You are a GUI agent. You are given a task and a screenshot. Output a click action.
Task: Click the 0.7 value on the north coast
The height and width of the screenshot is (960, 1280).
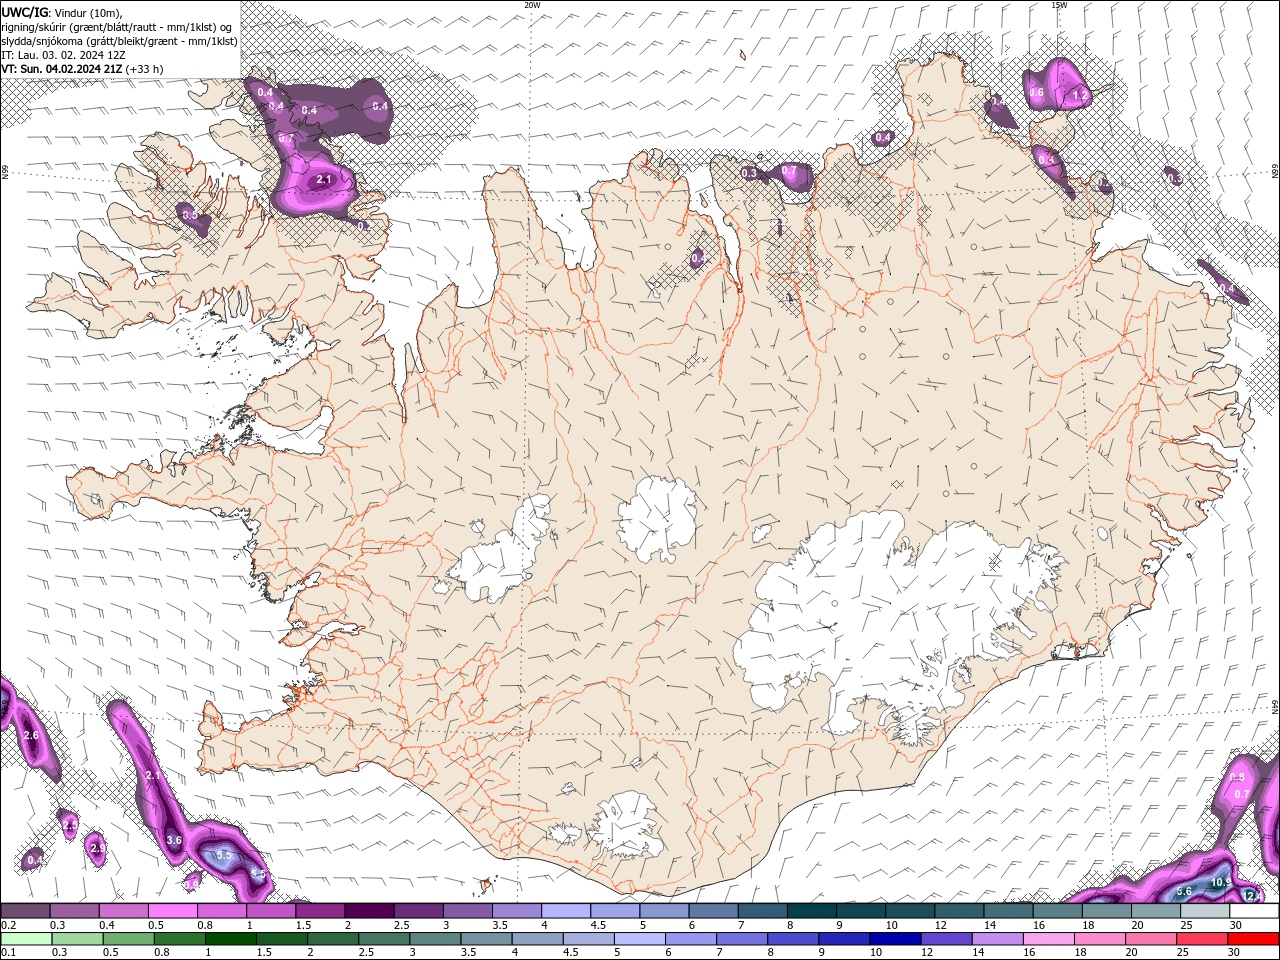[x=789, y=172]
